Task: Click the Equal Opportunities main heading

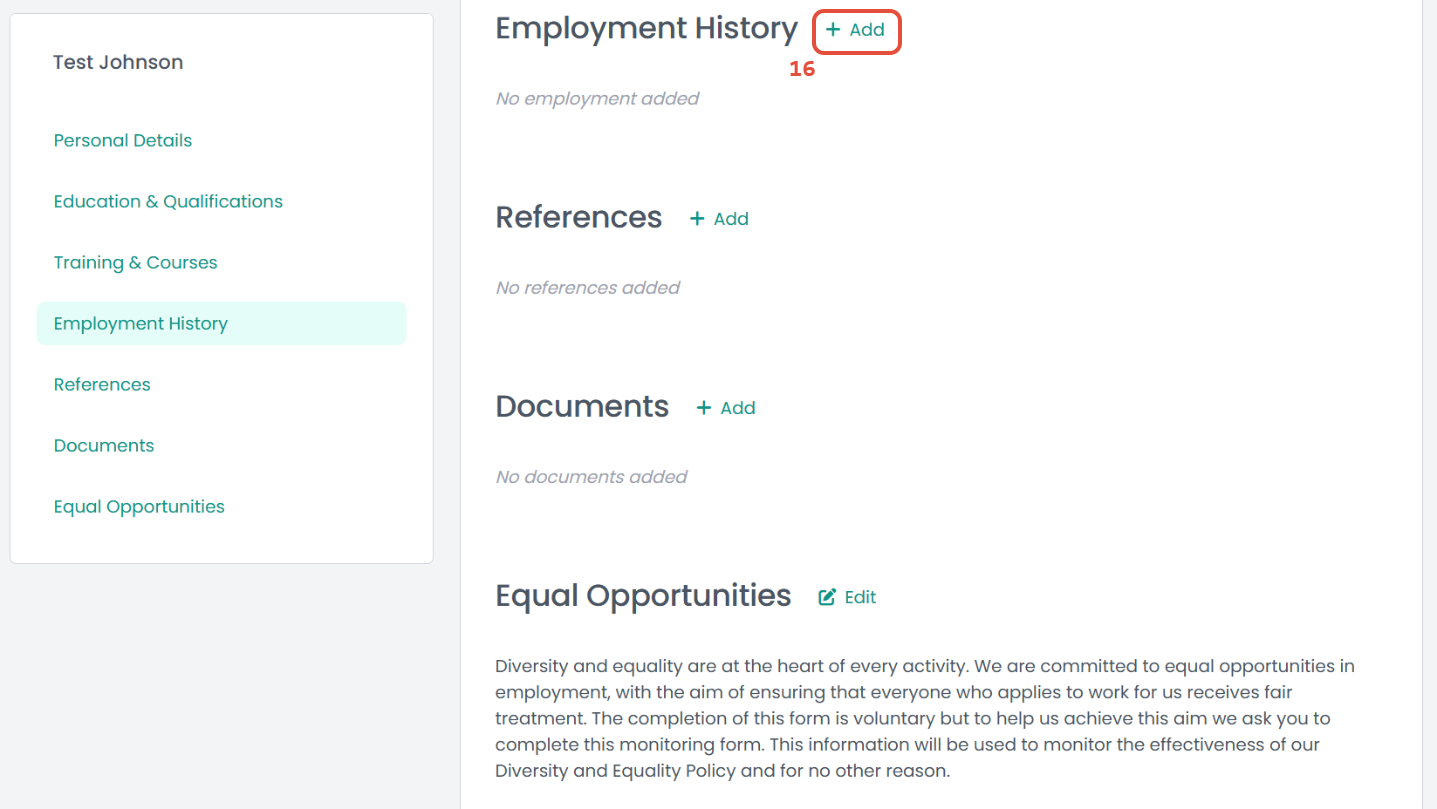Action: [x=643, y=595]
